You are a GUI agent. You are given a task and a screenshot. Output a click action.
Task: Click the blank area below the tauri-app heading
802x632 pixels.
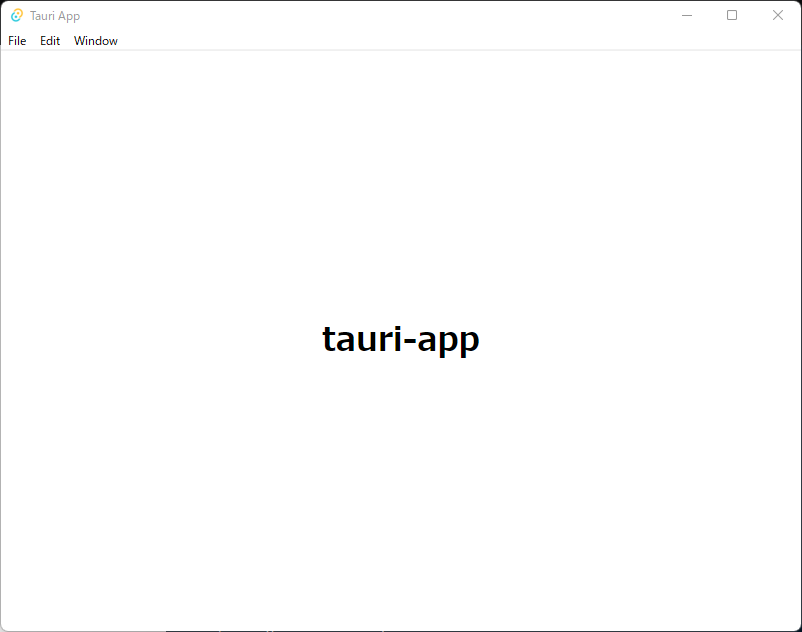click(x=400, y=480)
